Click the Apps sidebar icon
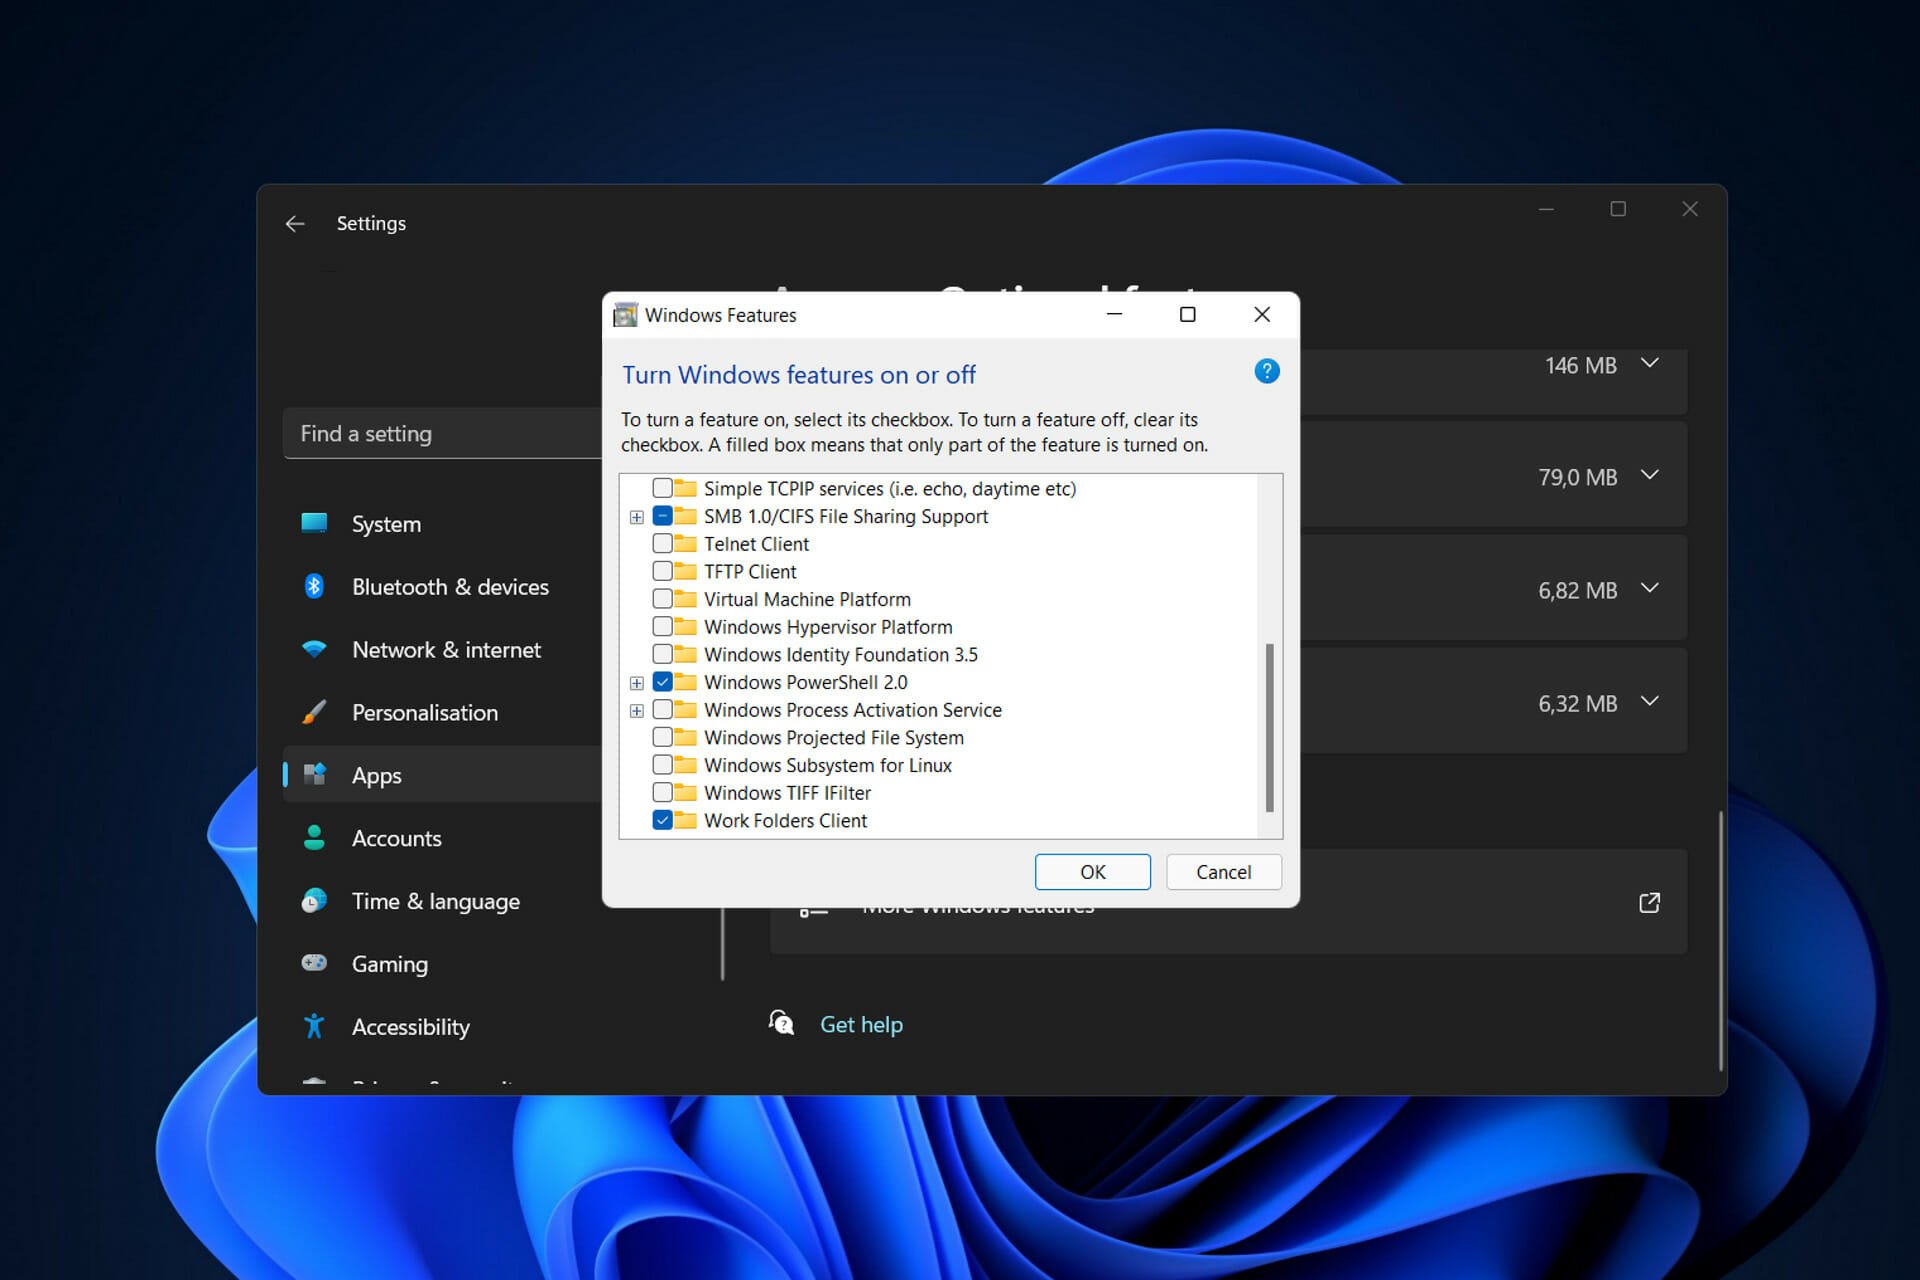This screenshot has height=1280, width=1920. click(314, 774)
